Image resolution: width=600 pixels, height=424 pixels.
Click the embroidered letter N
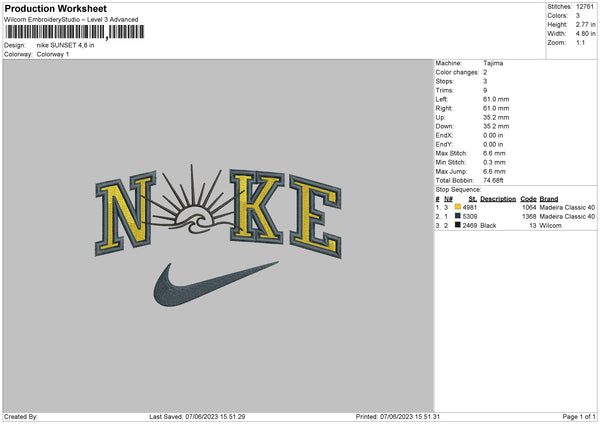pyautogui.click(x=126, y=213)
